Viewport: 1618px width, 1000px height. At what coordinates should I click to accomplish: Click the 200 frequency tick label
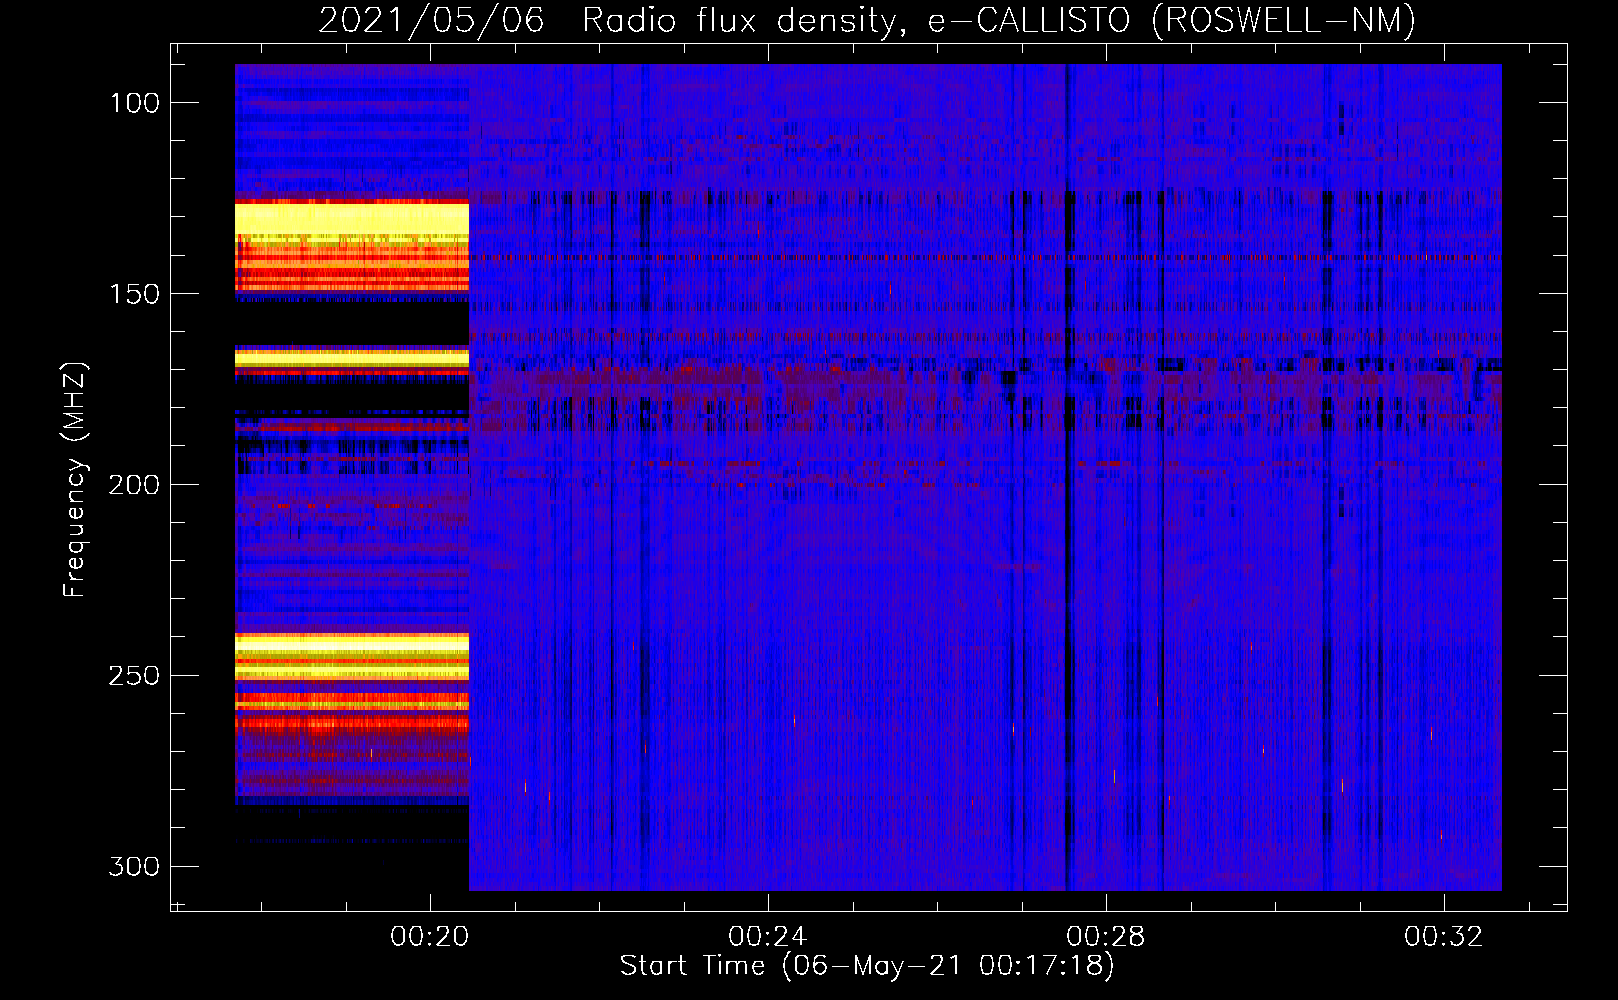134,485
